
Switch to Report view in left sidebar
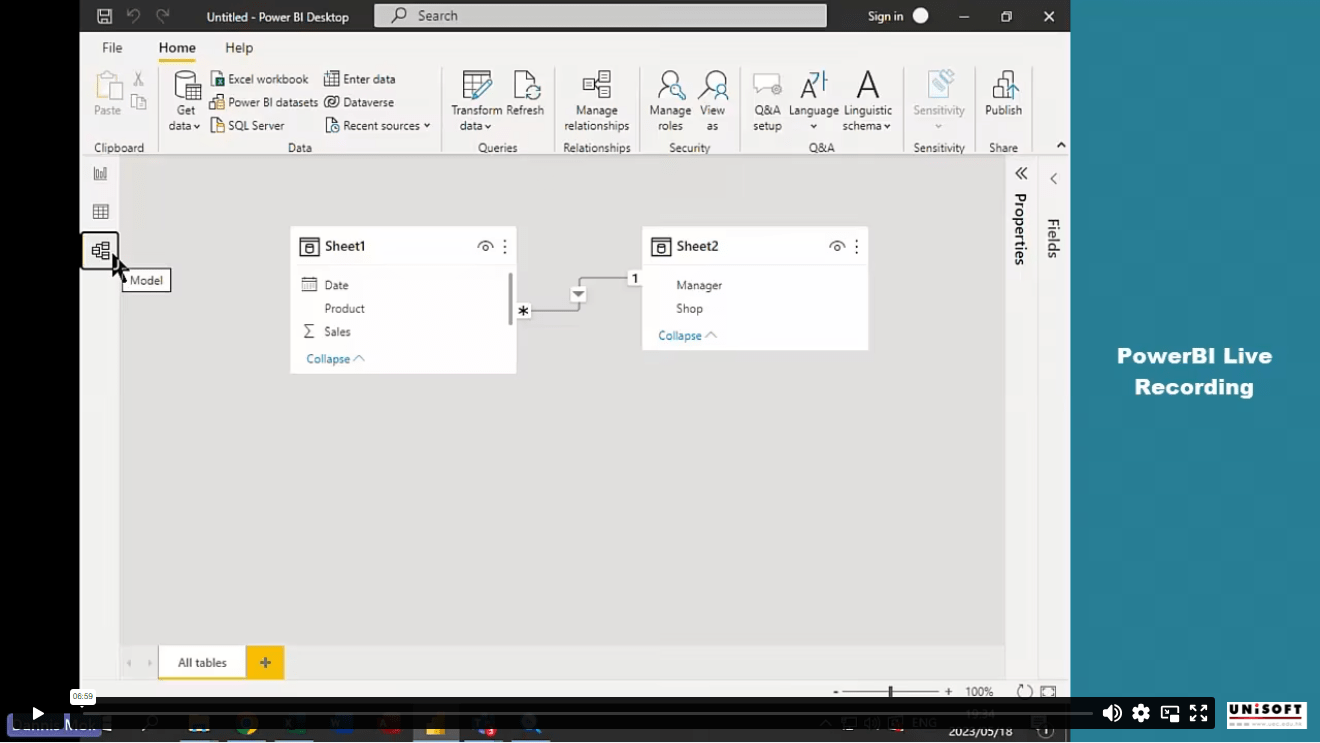(x=100, y=172)
